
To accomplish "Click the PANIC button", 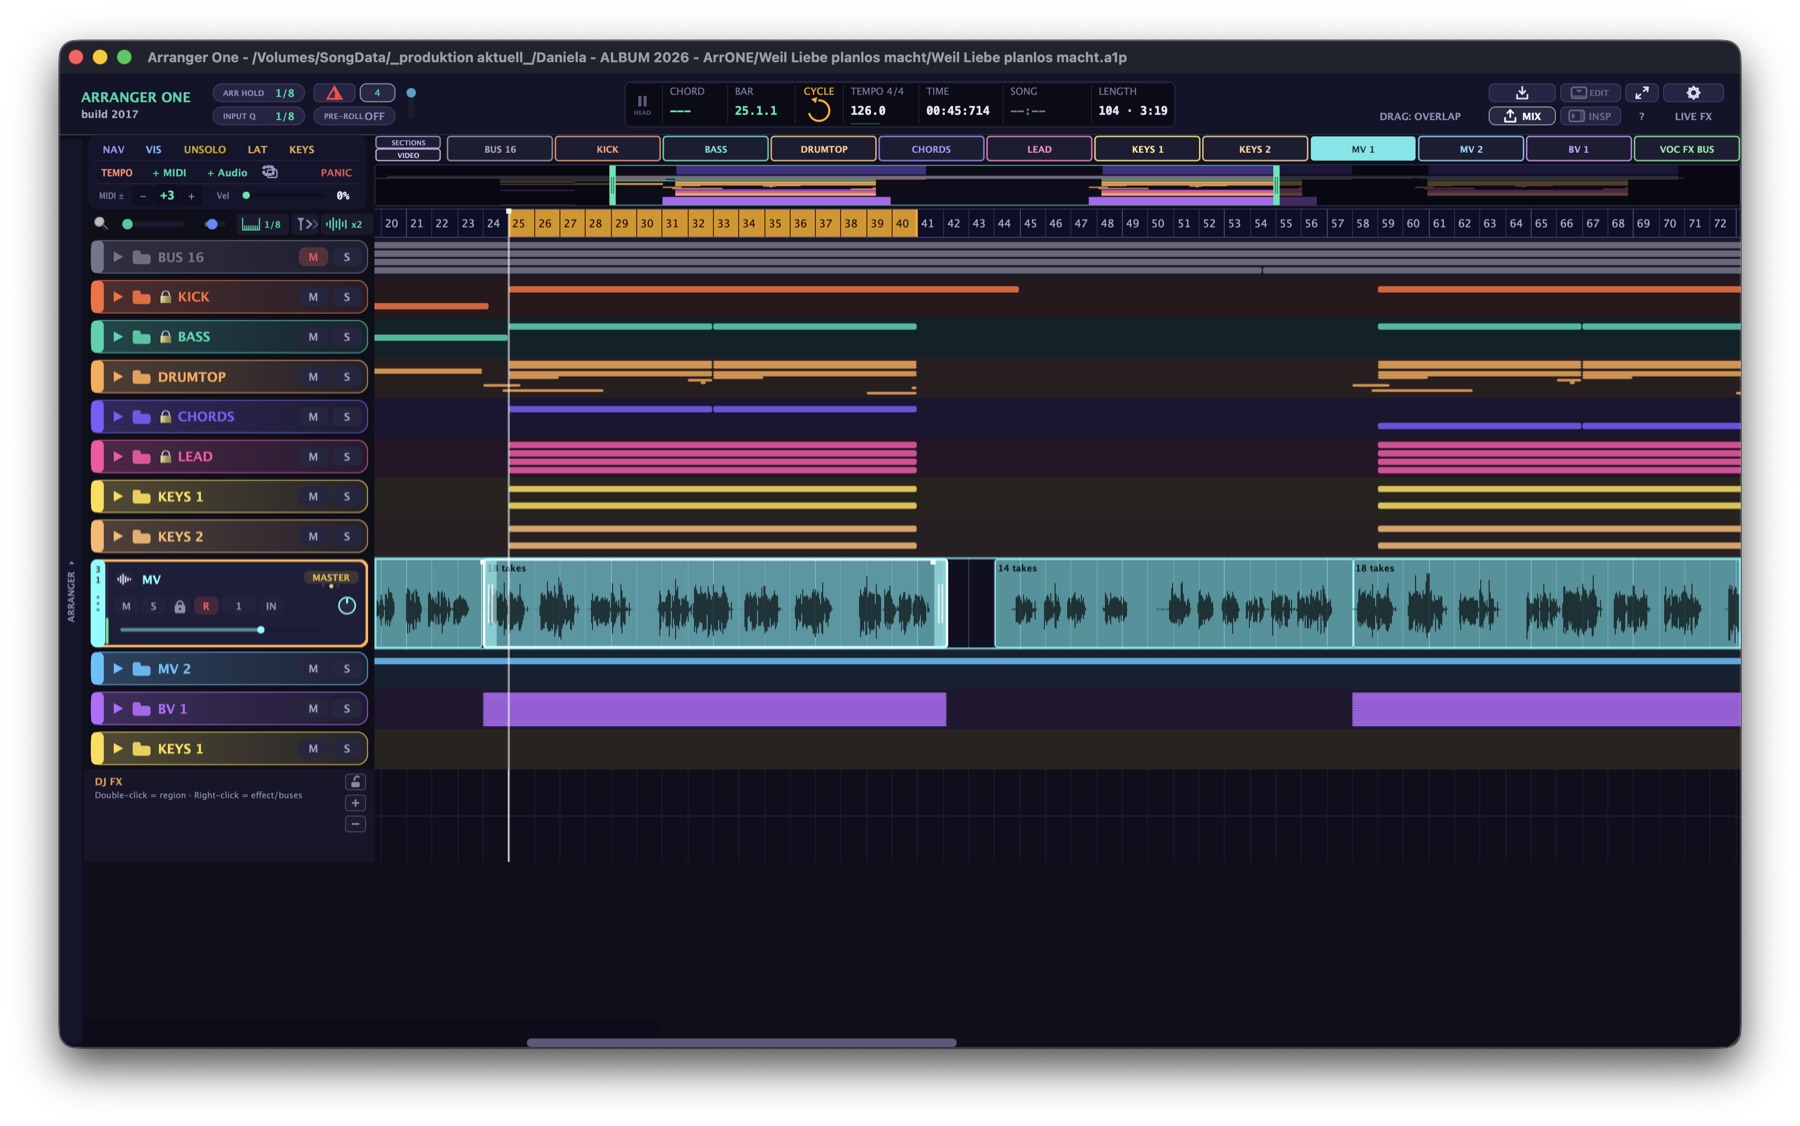I will coord(336,173).
